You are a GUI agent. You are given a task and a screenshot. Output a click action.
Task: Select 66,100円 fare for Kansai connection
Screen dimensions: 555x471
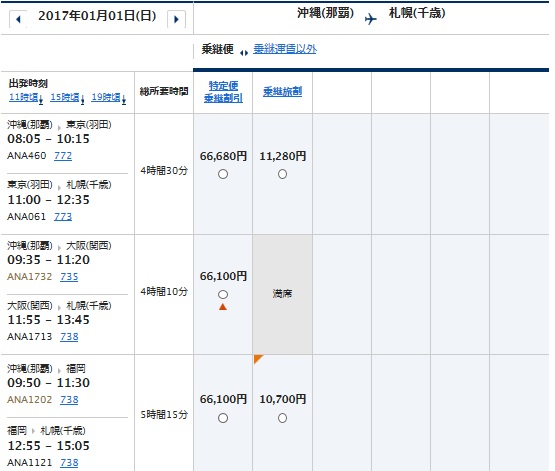223,294
